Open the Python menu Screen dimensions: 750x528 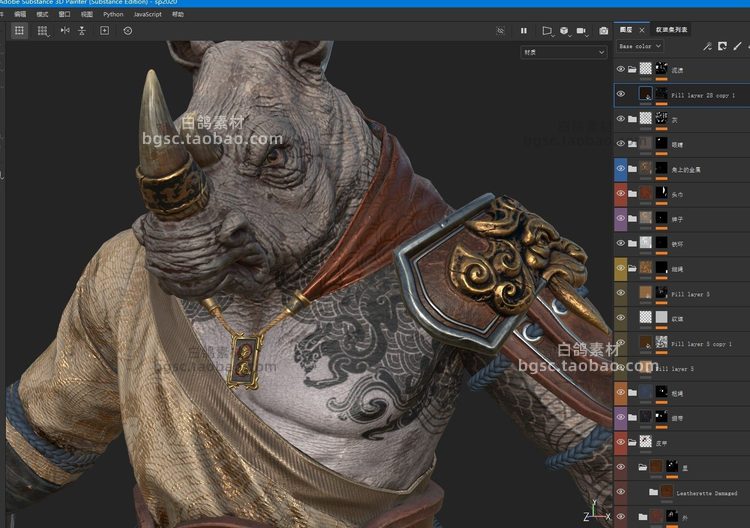[113, 14]
